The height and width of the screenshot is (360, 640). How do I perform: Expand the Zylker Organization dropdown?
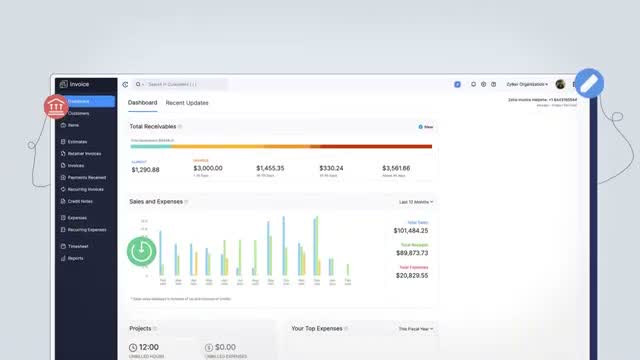(527, 84)
